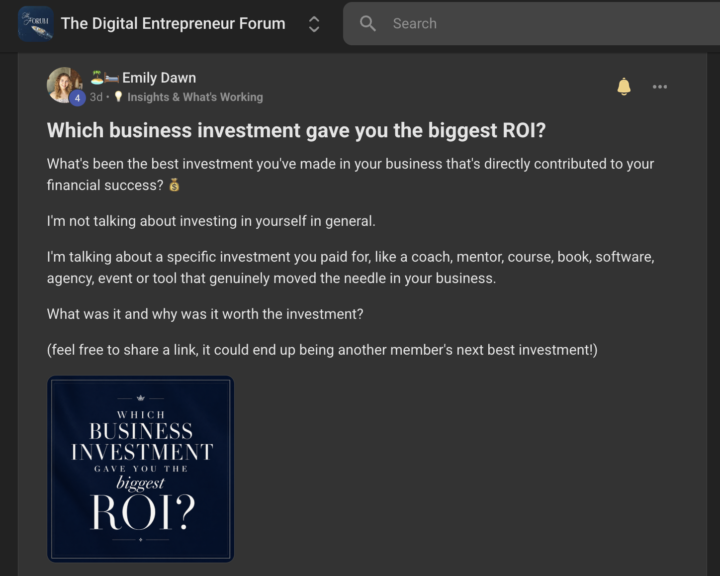
Task: Click the lightbulb category icon
Action: click(118, 96)
